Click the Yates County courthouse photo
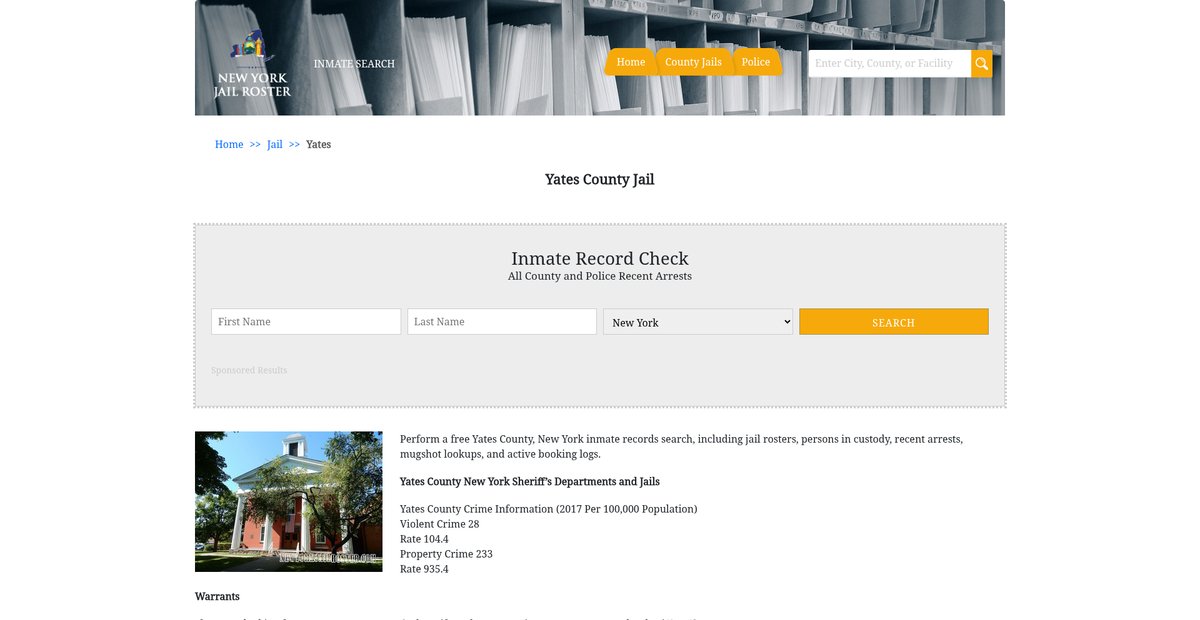The height and width of the screenshot is (620, 1200). pyautogui.click(x=289, y=502)
